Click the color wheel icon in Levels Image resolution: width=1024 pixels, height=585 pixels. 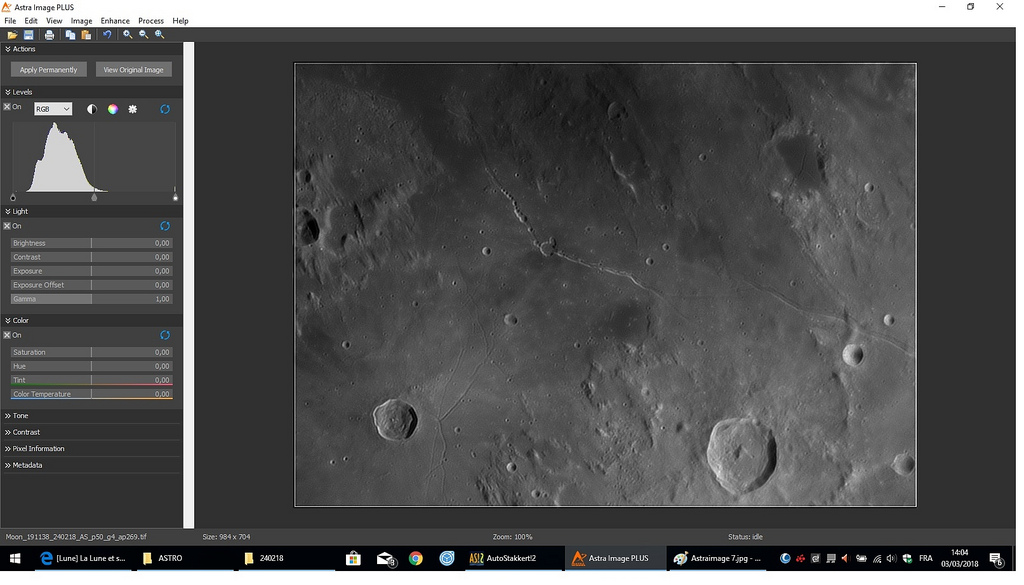(x=113, y=109)
